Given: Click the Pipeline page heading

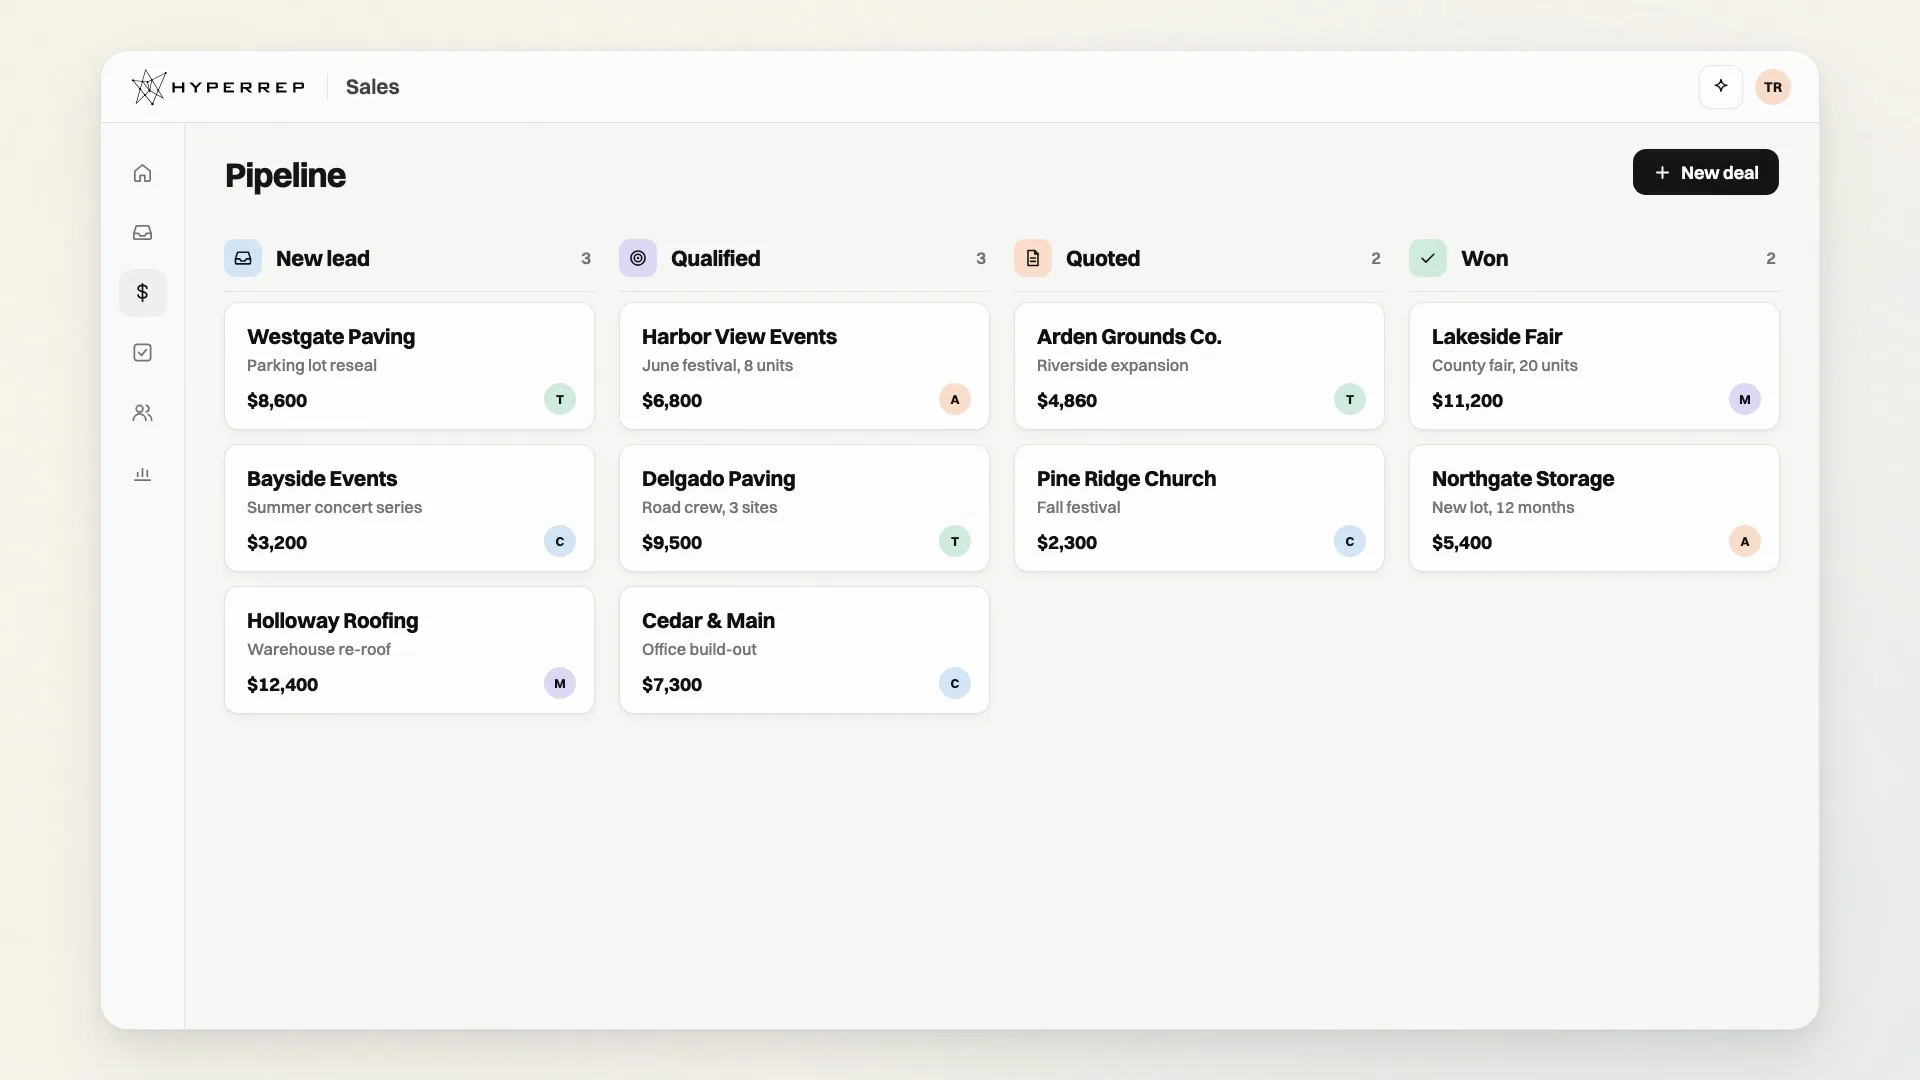Looking at the screenshot, I should (x=285, y=176).
